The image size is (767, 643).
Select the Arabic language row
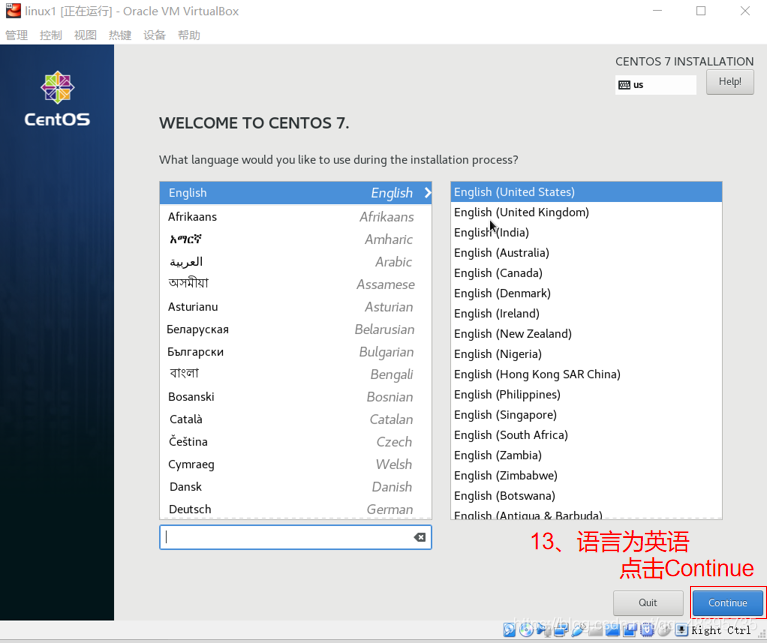295,262
